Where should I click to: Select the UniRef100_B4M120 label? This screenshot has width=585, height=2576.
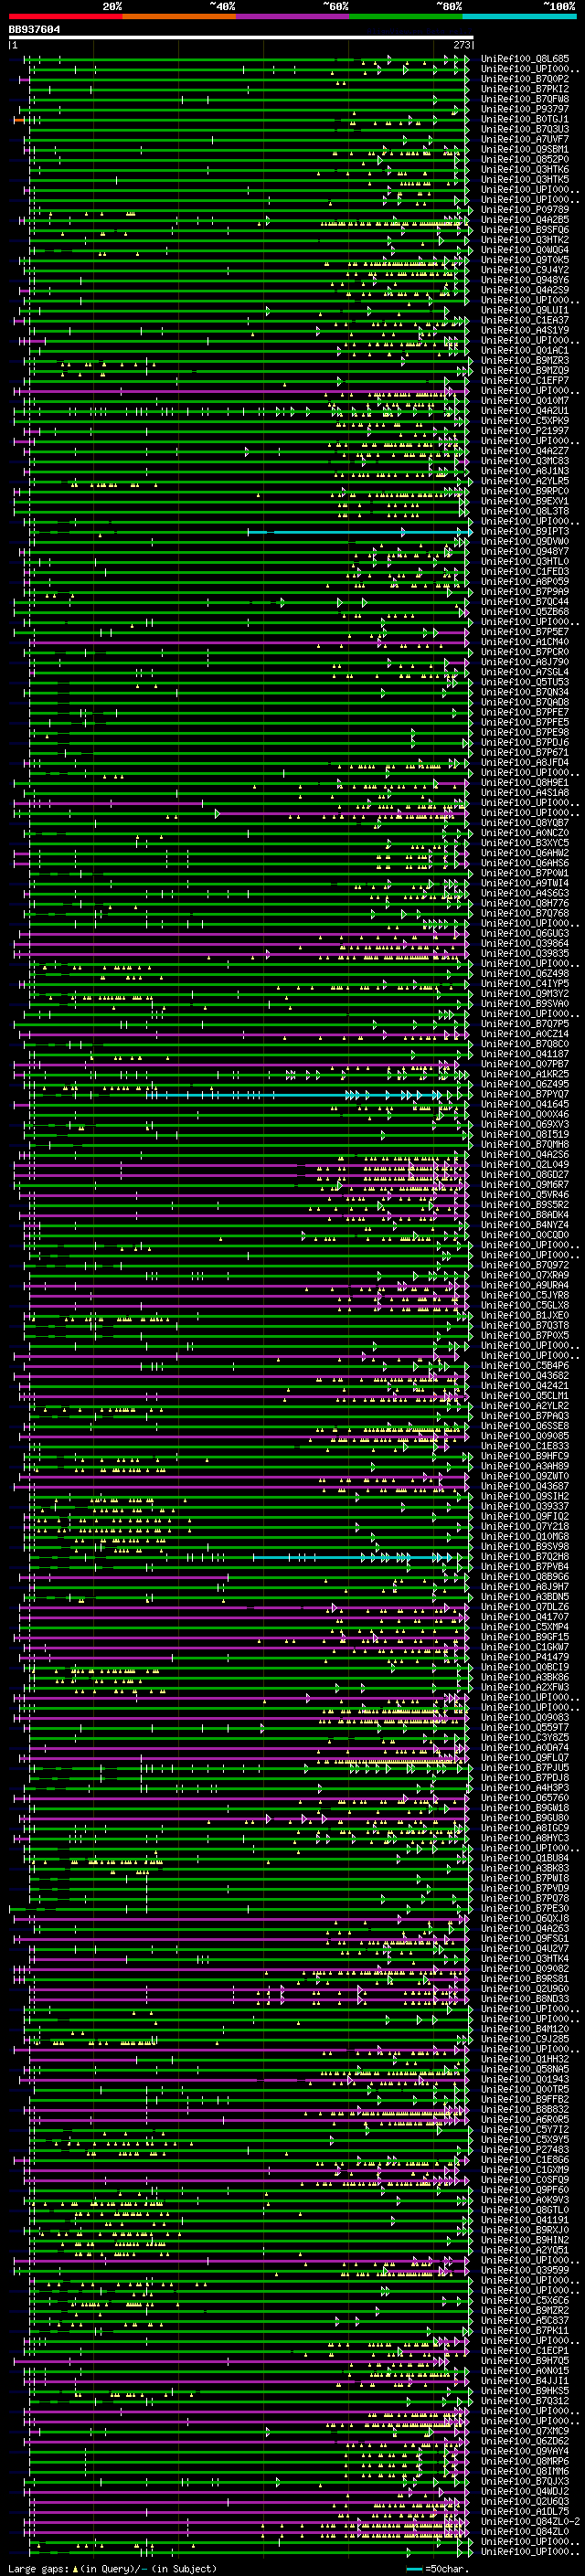(525, 2030)
